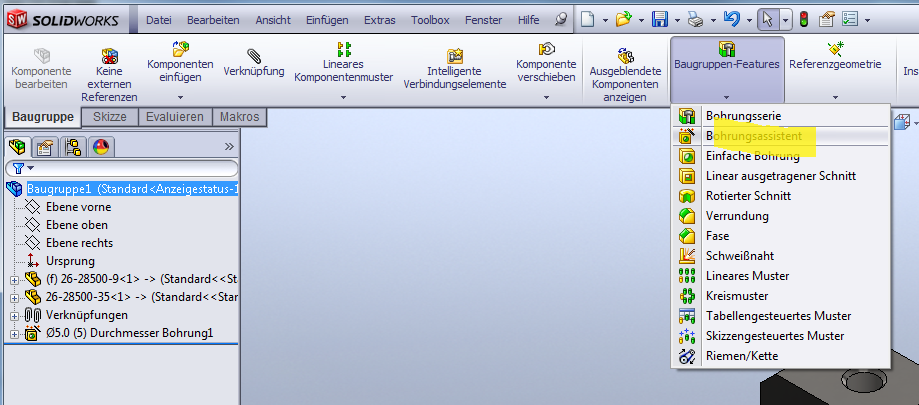The width and height of the screenshot is (919, 405).
Task: Click the pin icon beside Hilfe
Action: (x=560, y=20)
